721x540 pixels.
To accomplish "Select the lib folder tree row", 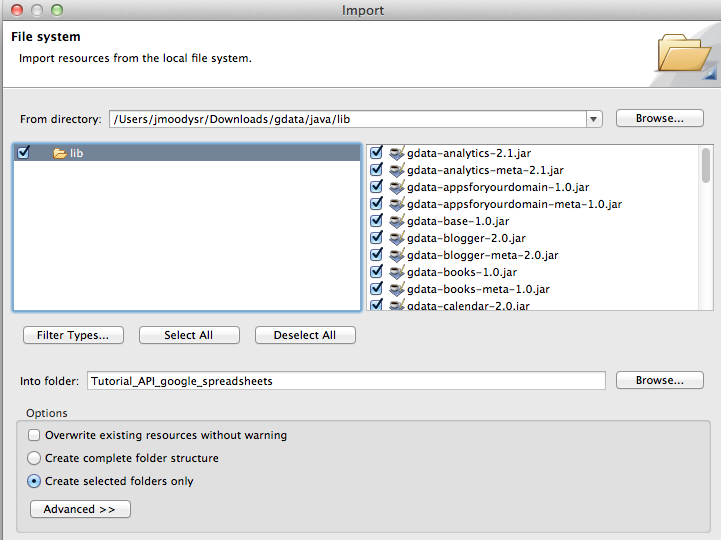I will 187,153.
